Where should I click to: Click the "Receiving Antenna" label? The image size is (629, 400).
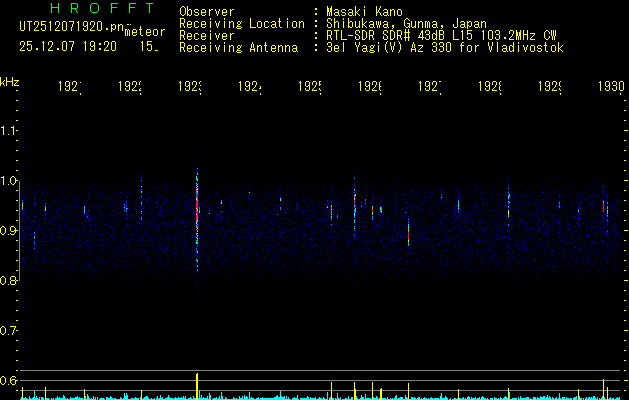tap(239, 48)
